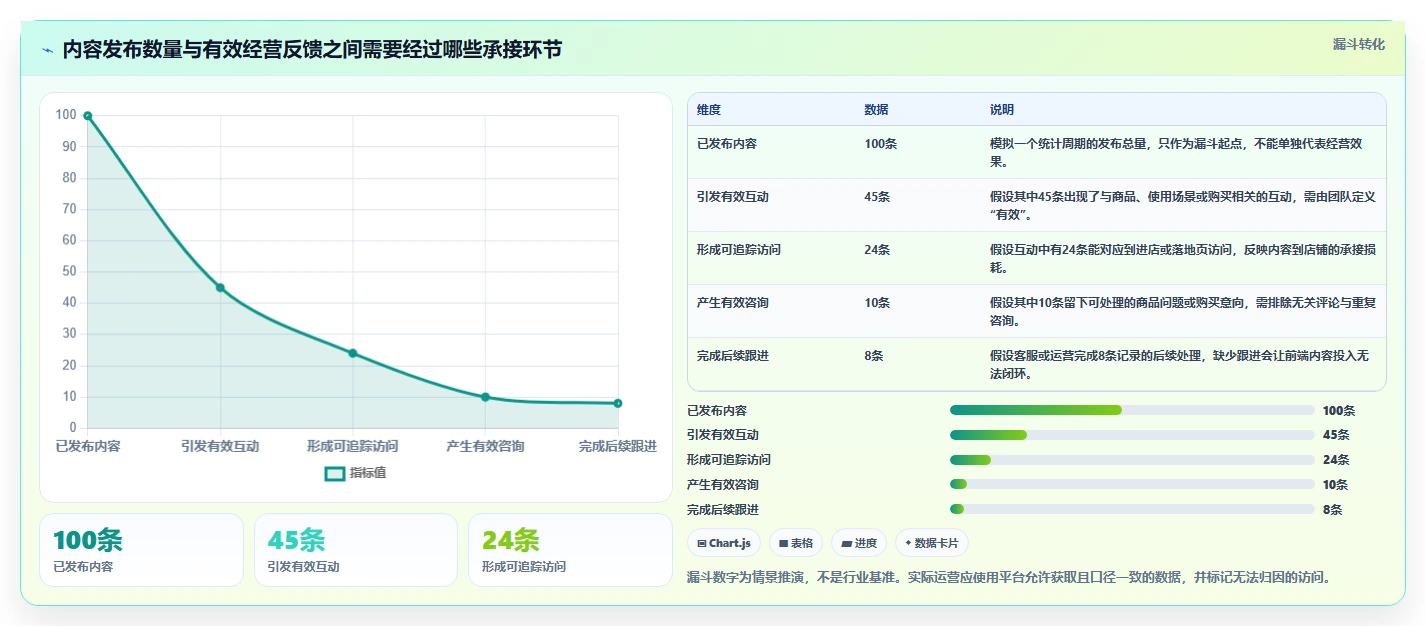Click the y-axis value 50 on chart
The width and height of the screenshot is (1426, 626).
click(x=69, y=271)
